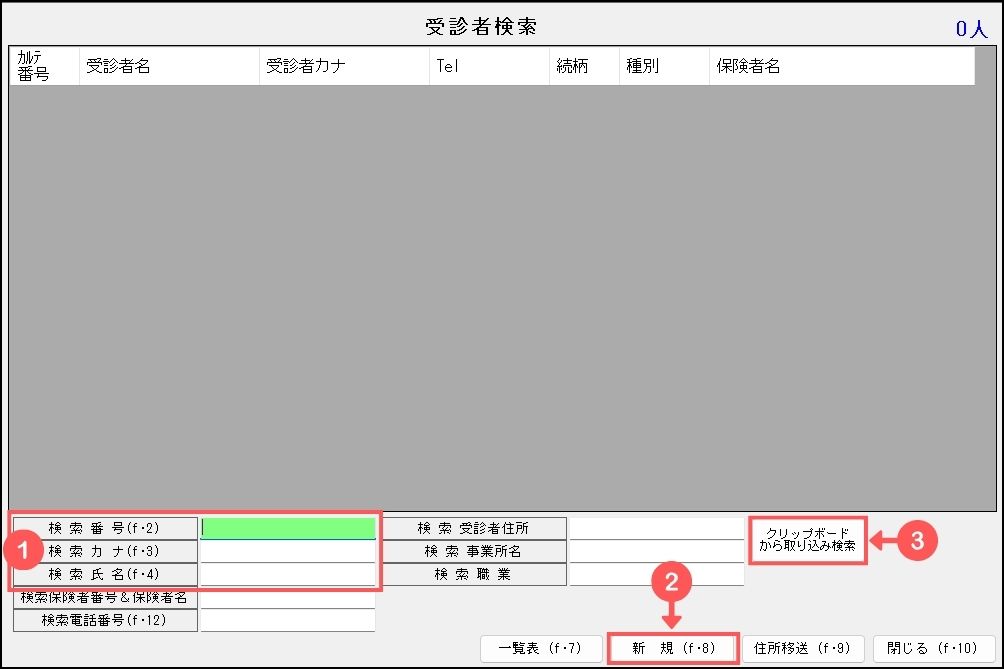The image size is (1004, 669).
Task: Click the 検索番号(f·2) button
Action: [104, 528]
